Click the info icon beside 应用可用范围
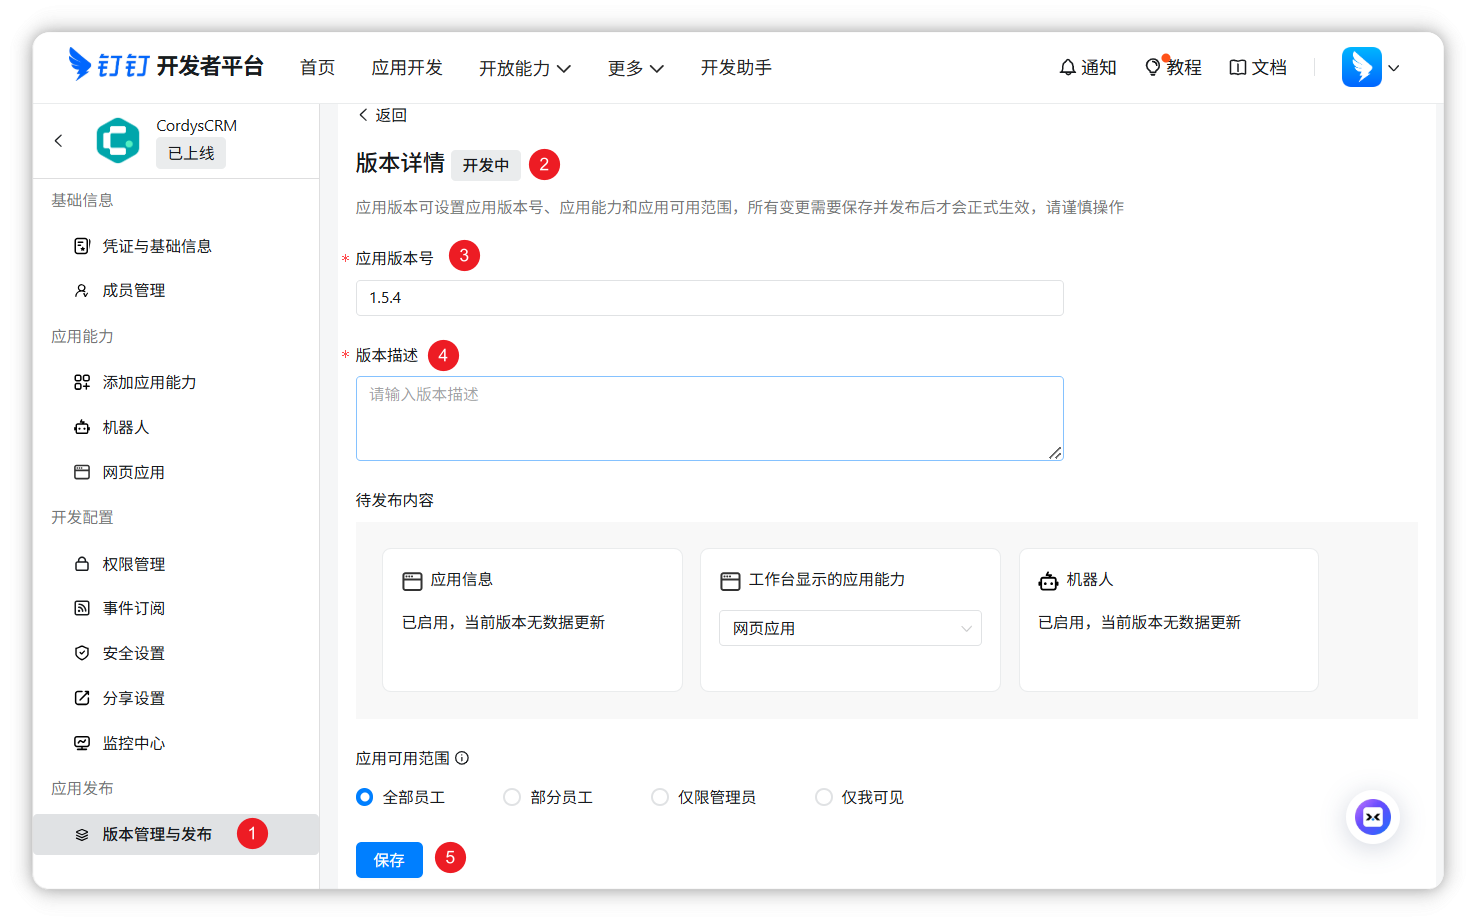This screenshot has width=1476, height=922. 462,758
